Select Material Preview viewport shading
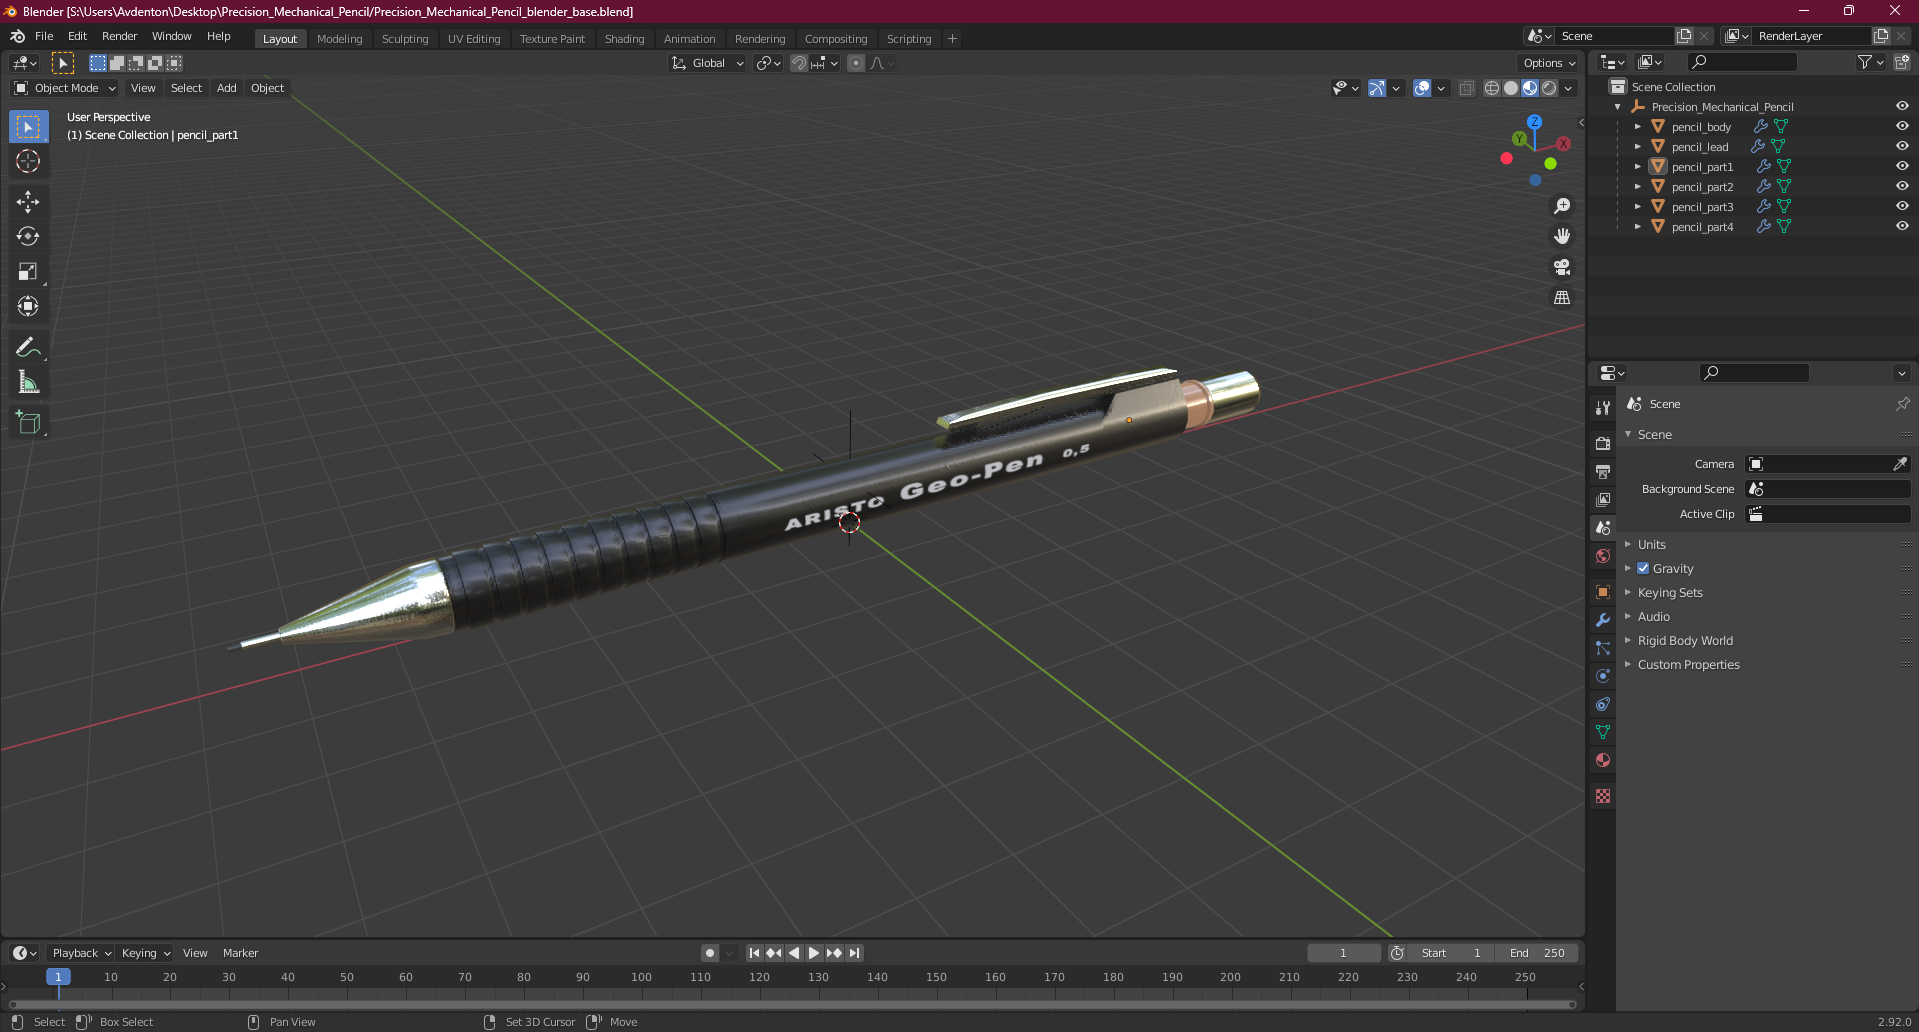 tap(1530, 88)
